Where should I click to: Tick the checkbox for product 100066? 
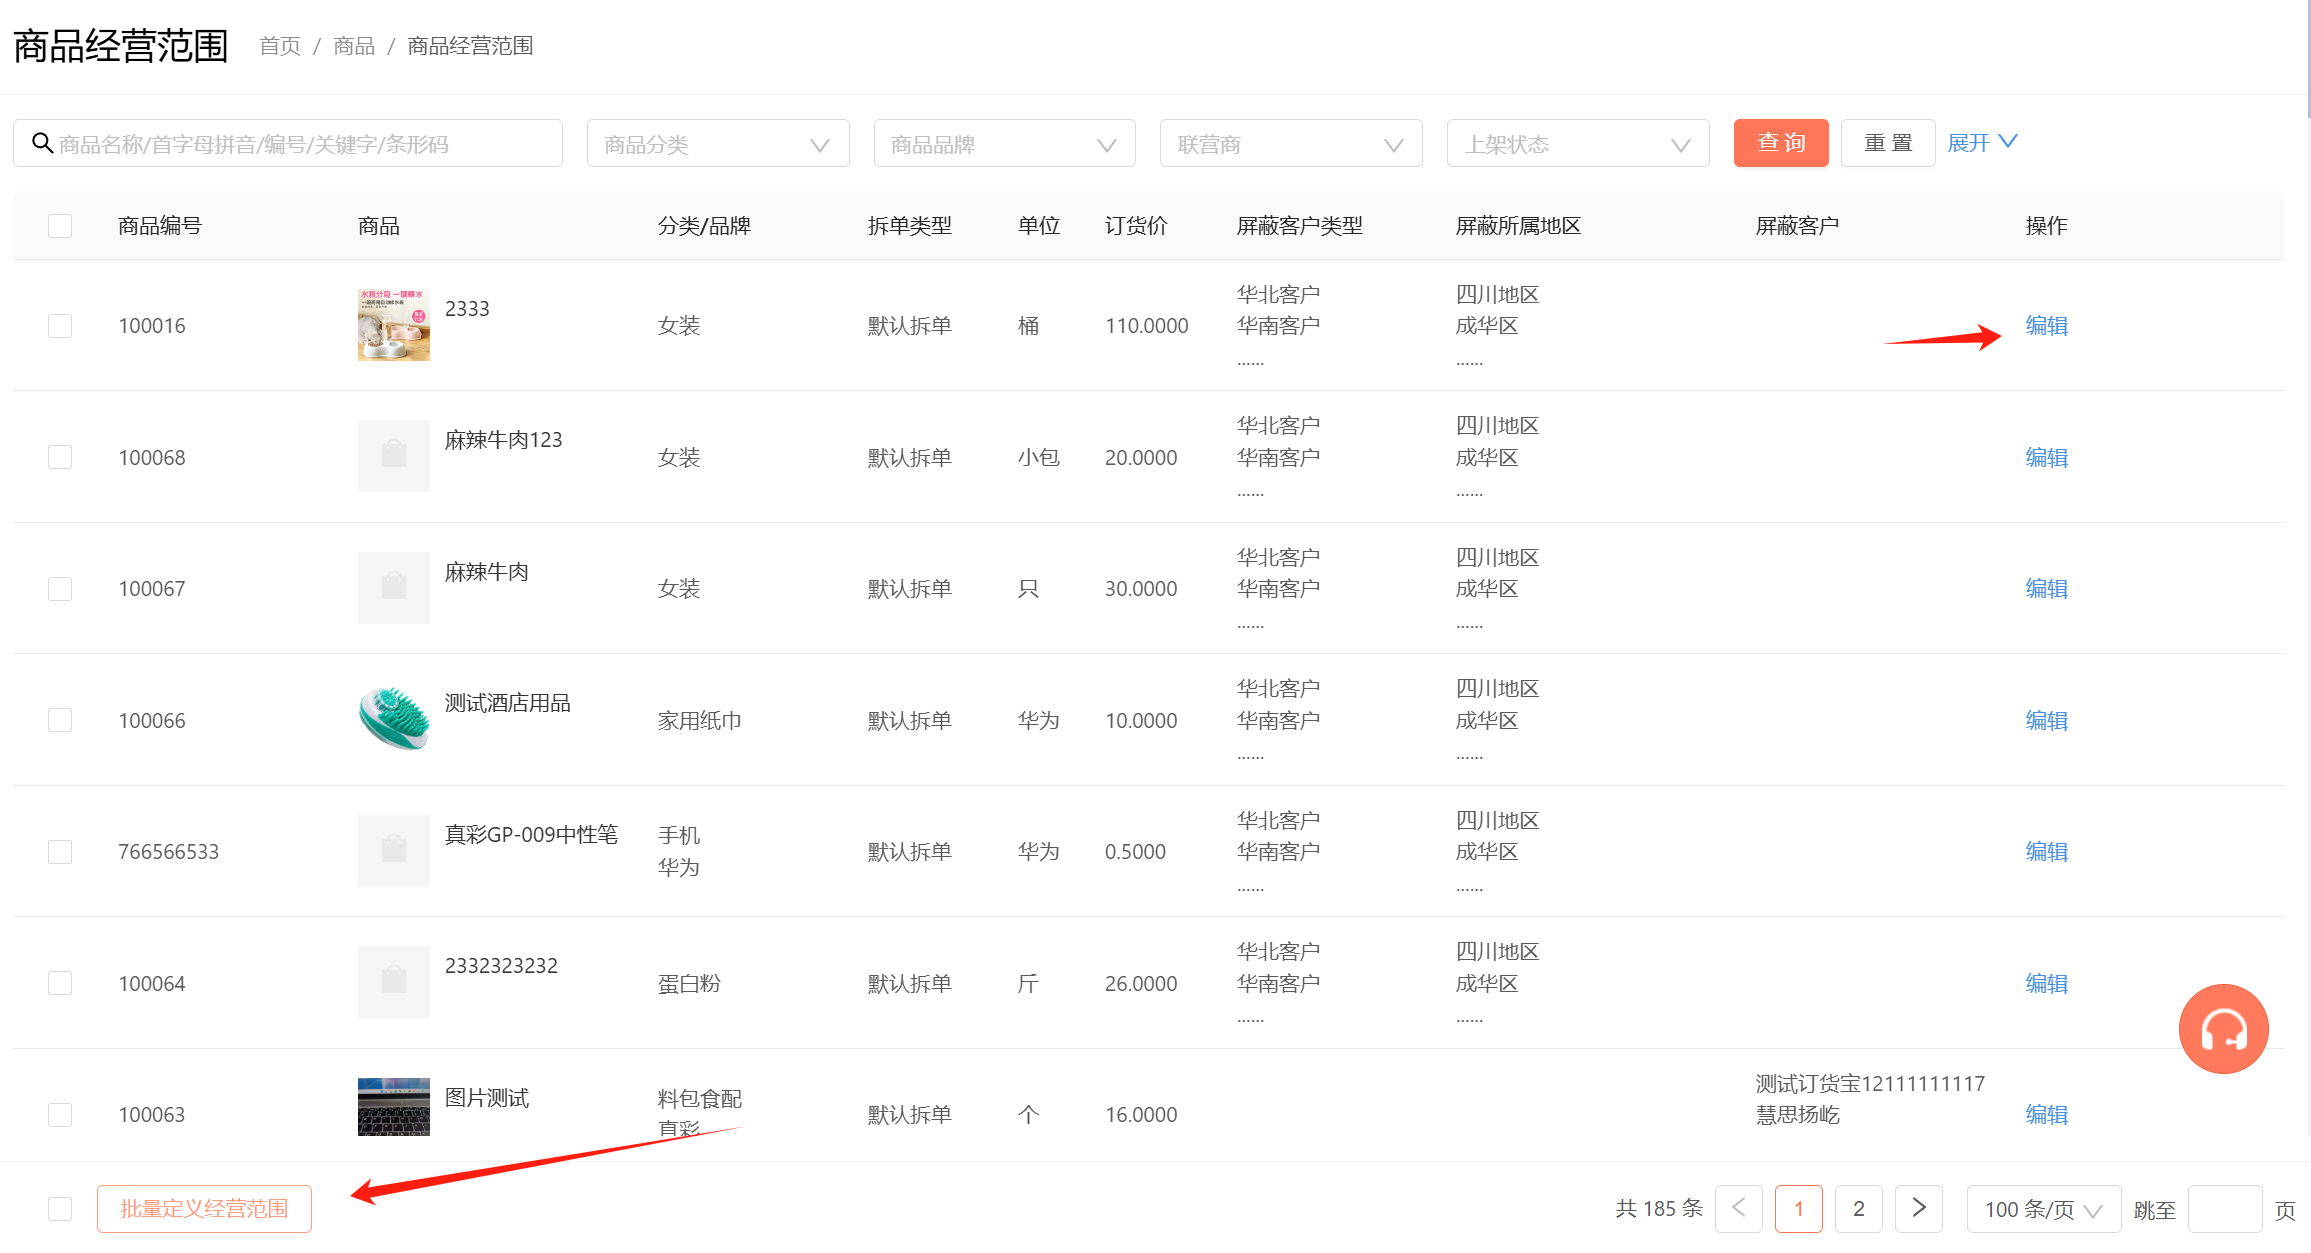(60, 720)
